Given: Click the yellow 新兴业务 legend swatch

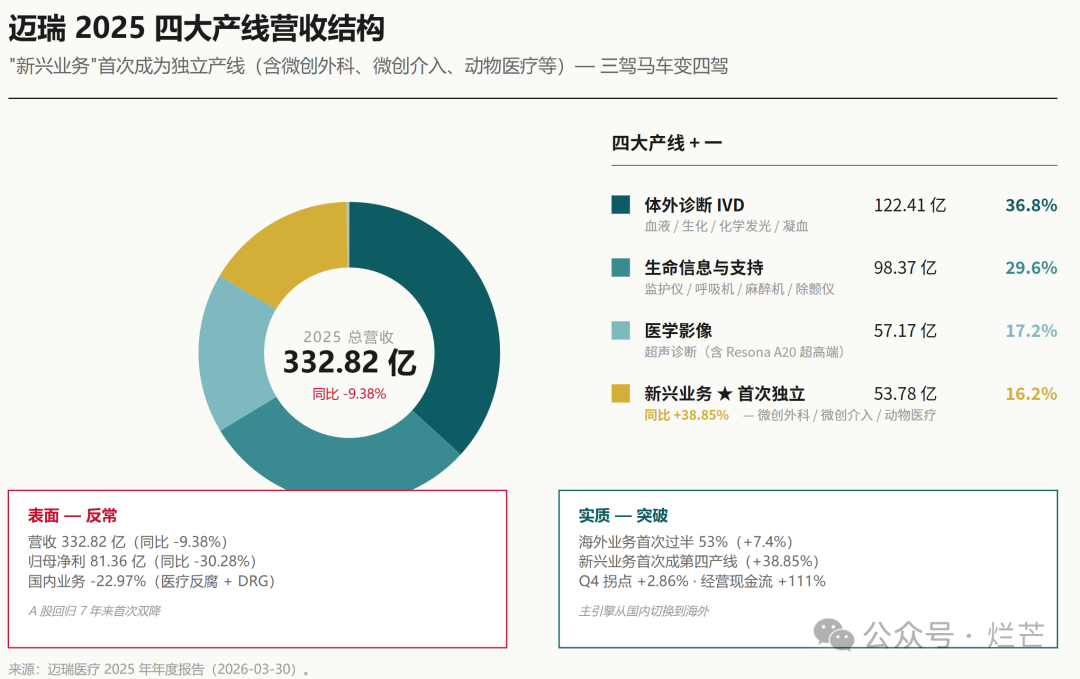Looking at the screenshot, I should (621, 393).
